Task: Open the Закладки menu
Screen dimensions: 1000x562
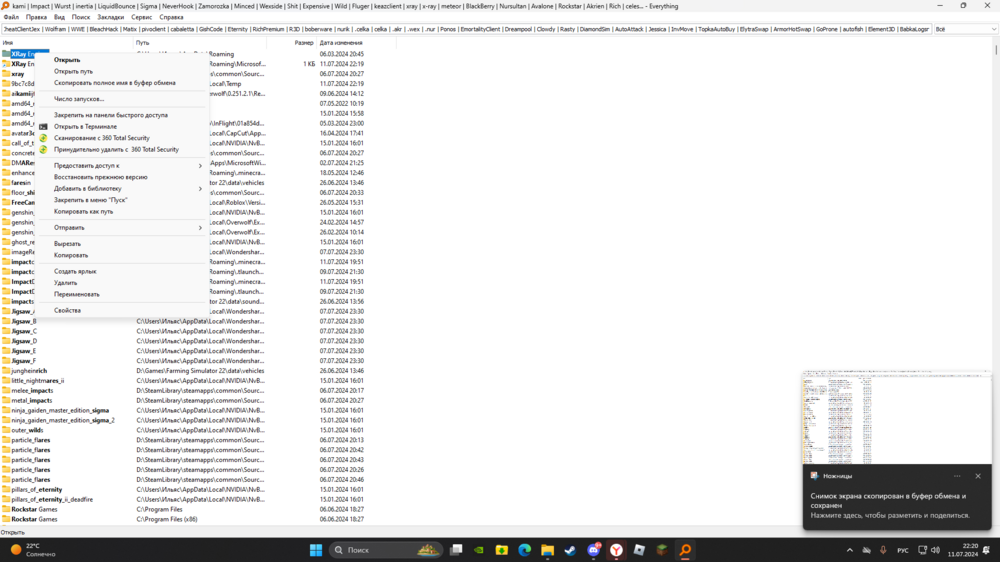Action: point(110,17)
